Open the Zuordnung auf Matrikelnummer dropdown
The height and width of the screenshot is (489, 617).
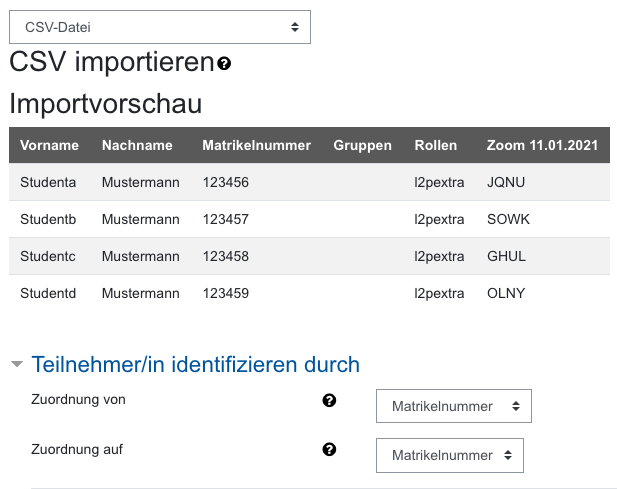pos(450,455)
